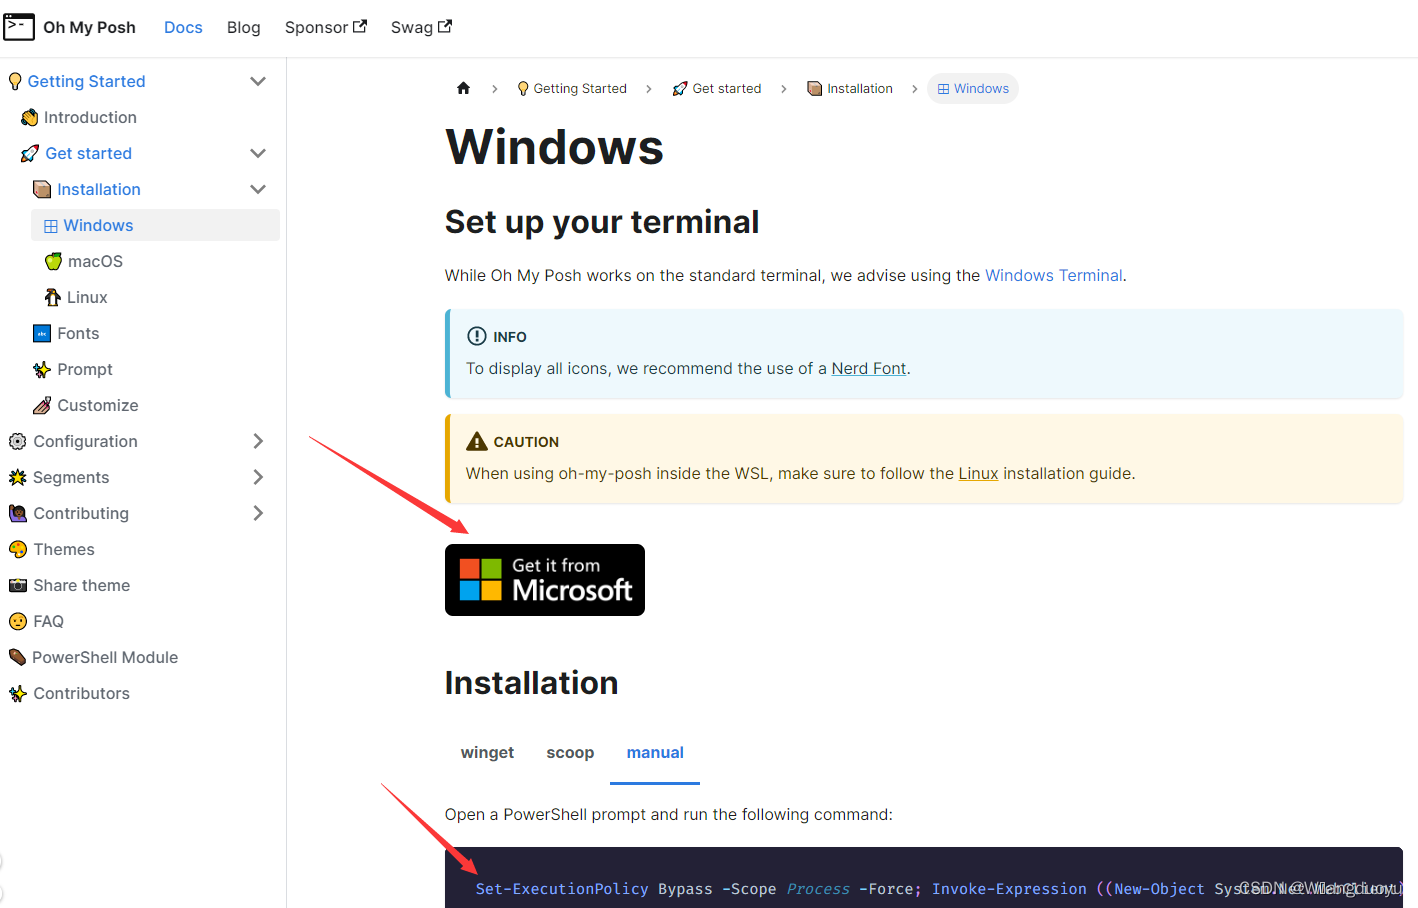Click the Contributing person icon

(x=18, y=513)
